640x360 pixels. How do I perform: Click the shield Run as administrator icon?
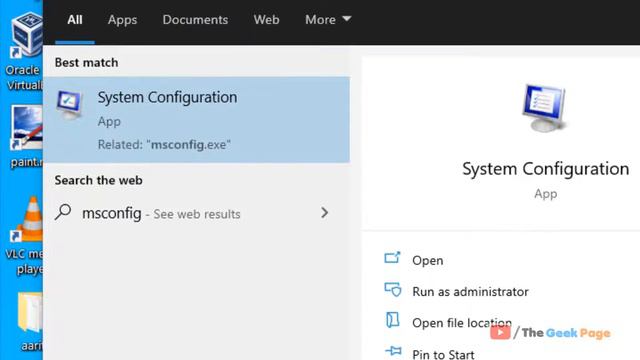click(393, 289)
